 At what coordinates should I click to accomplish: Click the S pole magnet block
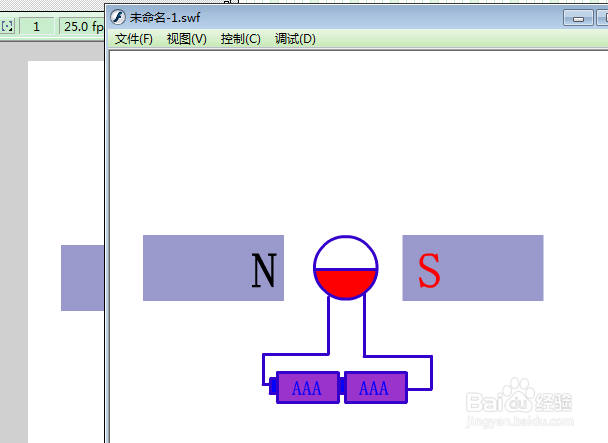[x=473, y=268]
